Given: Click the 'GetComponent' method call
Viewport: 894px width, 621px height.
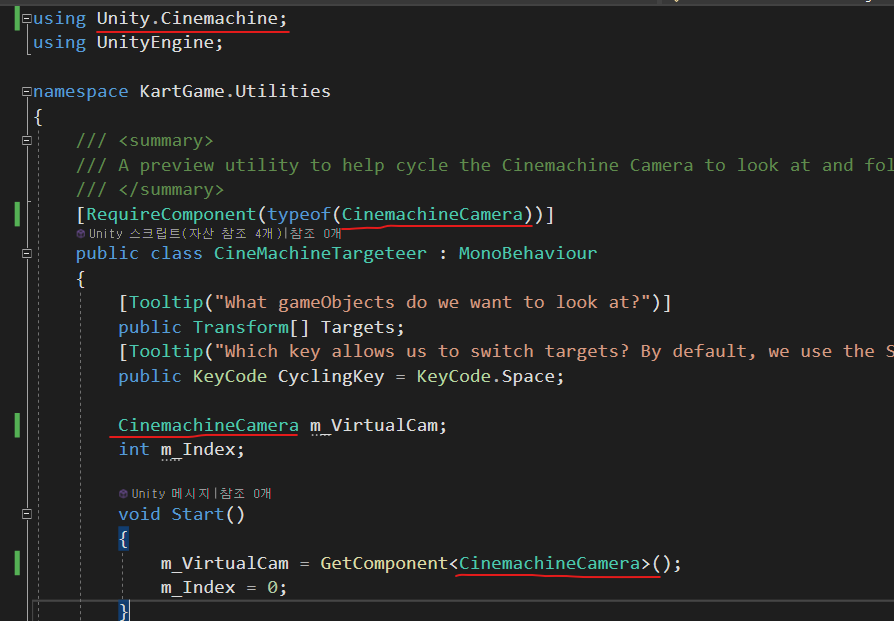Looking at the screenshot, I should point(384,563).
